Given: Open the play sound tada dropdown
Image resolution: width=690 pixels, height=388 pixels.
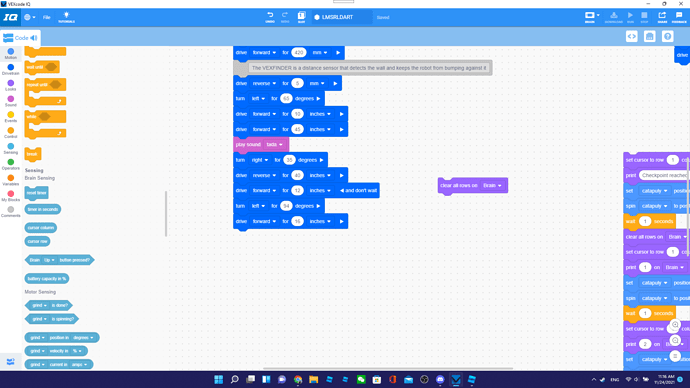Looking at the screenshot, I should [x=274, y=144].
